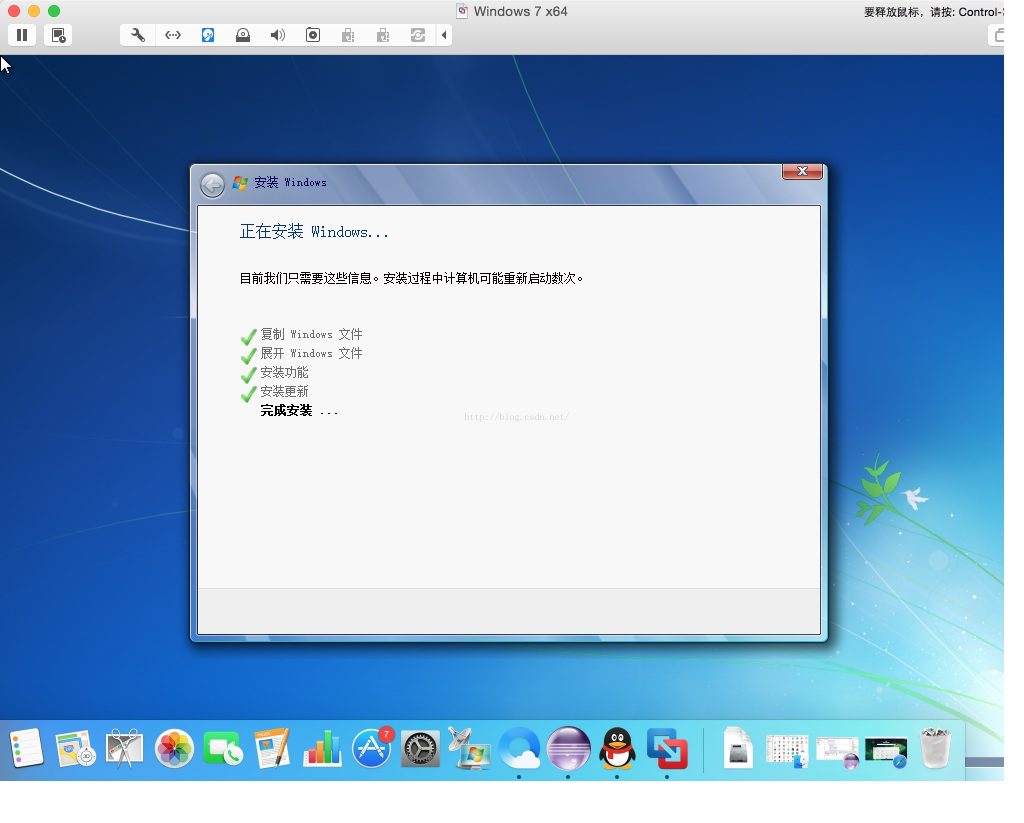Open Photos from the Dock
This screenshot has width=1024, height=823.
tap(174, 749)
